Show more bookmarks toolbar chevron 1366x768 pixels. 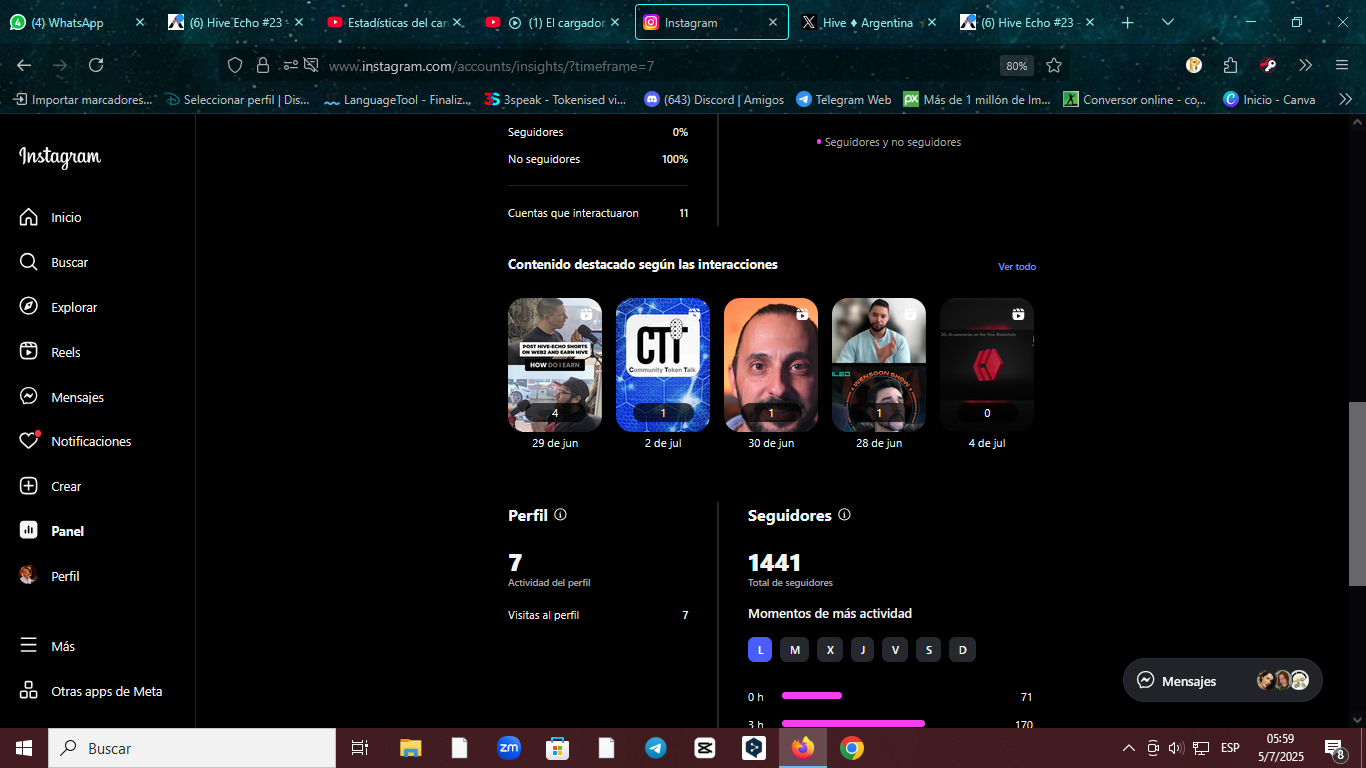(1345, 99)
